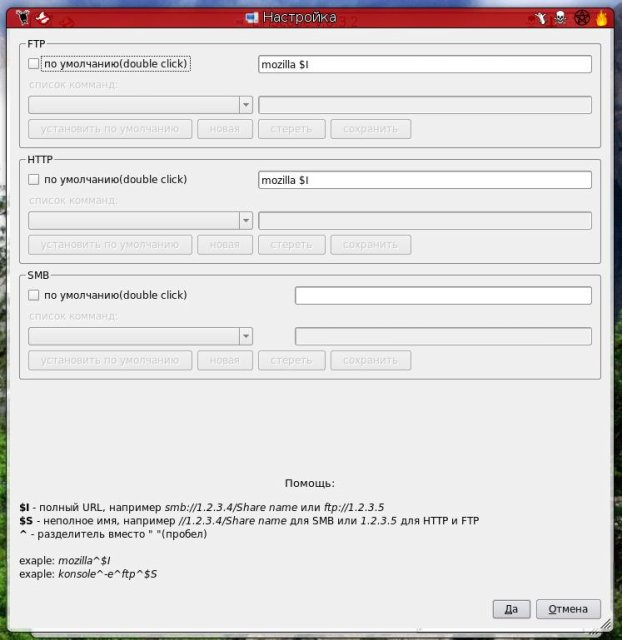Enable SMB по умолчанию checkbox
This screenshot has width=622, height=640.
pyautogui.click(x=33, y=295)
